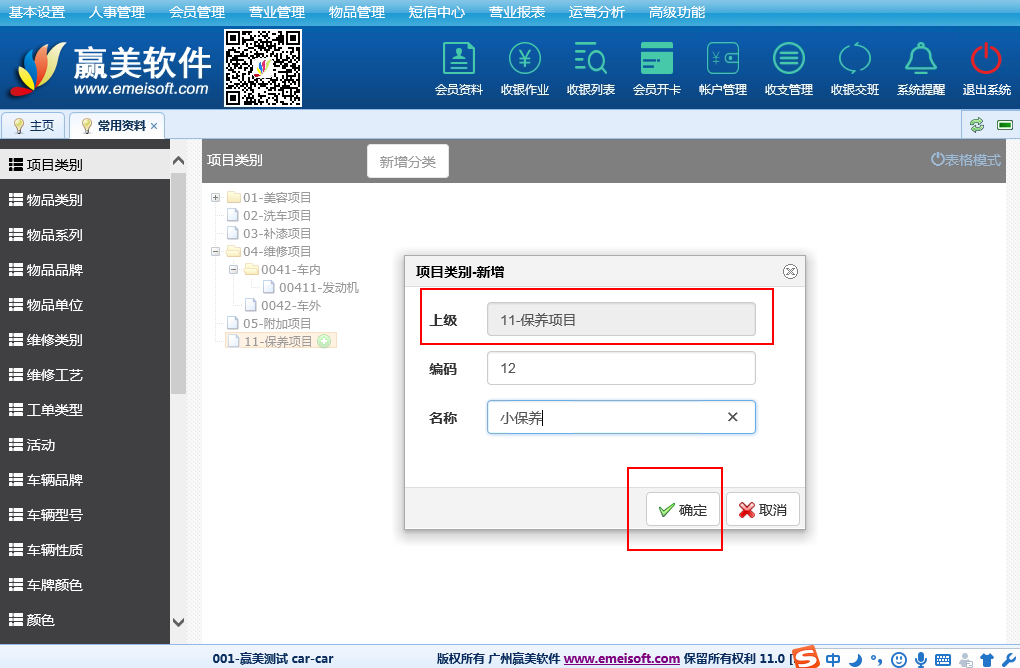This screenshot has height=668, width=1020.
Task: Select 车辆品牌 in the sidebar
Action: (54, 480)
